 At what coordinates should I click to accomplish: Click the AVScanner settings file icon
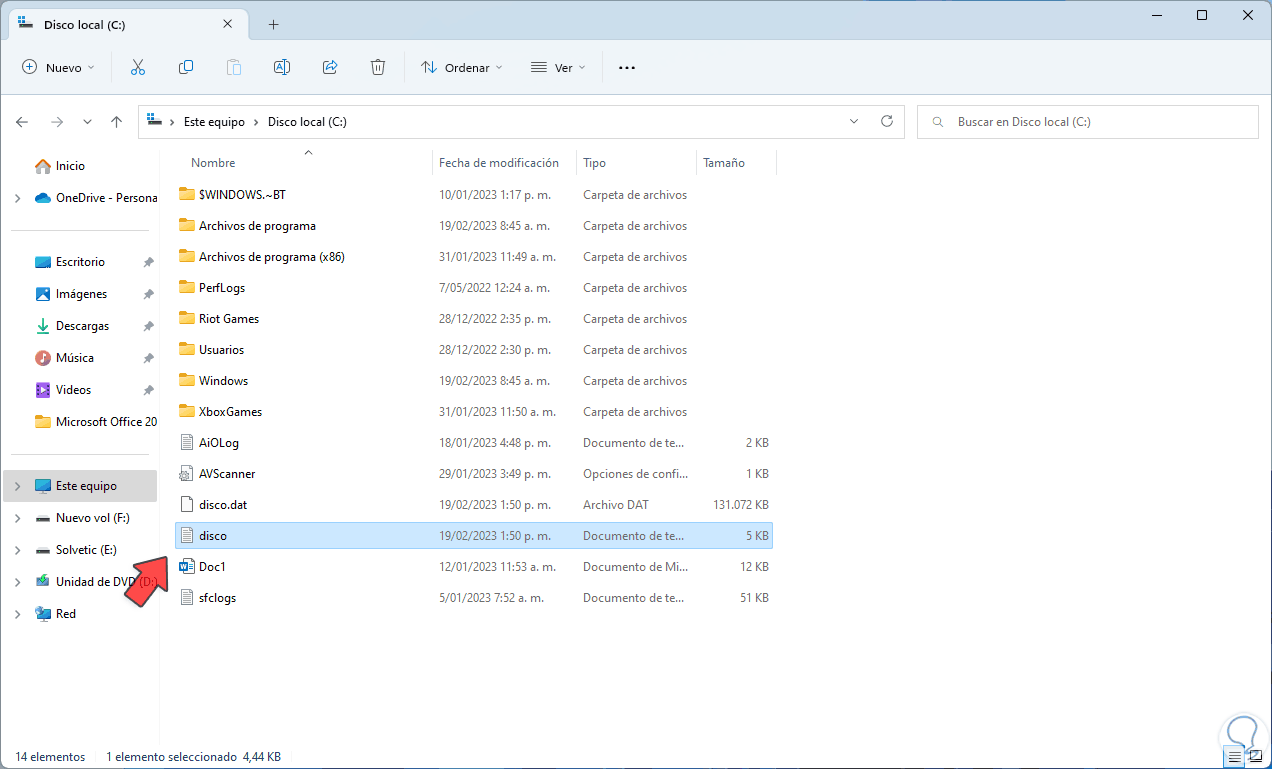click(186, 474)
